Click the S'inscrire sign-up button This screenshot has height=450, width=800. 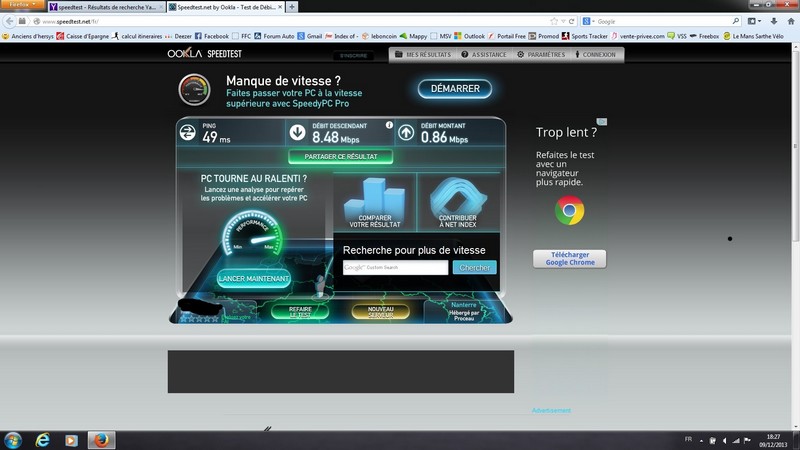coord(354,55)
